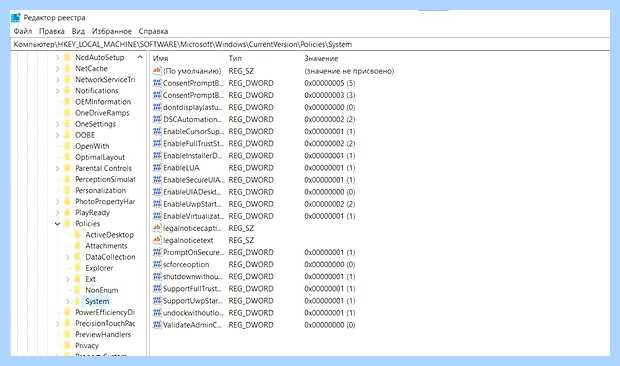Select the legalnoticetext value name
This screenshot has width=620, height=366.
click(x=188, y=240)
